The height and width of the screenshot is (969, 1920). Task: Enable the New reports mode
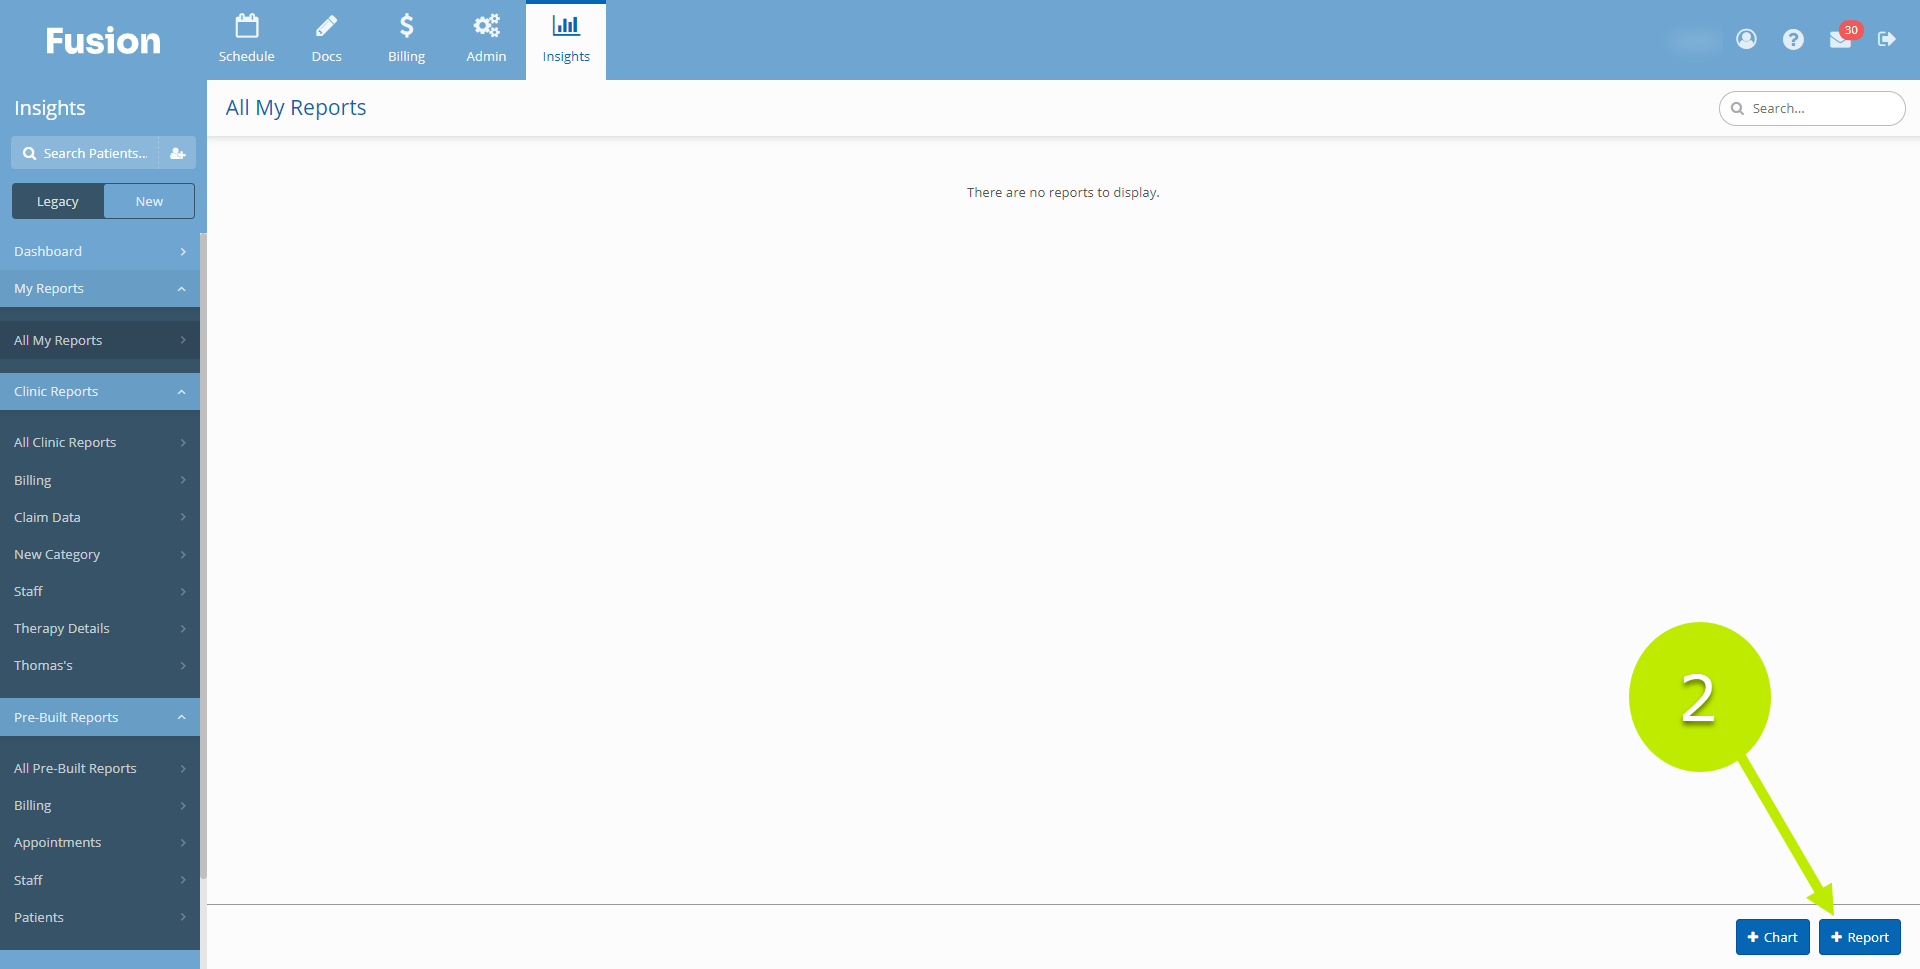[x=148, y=200]
